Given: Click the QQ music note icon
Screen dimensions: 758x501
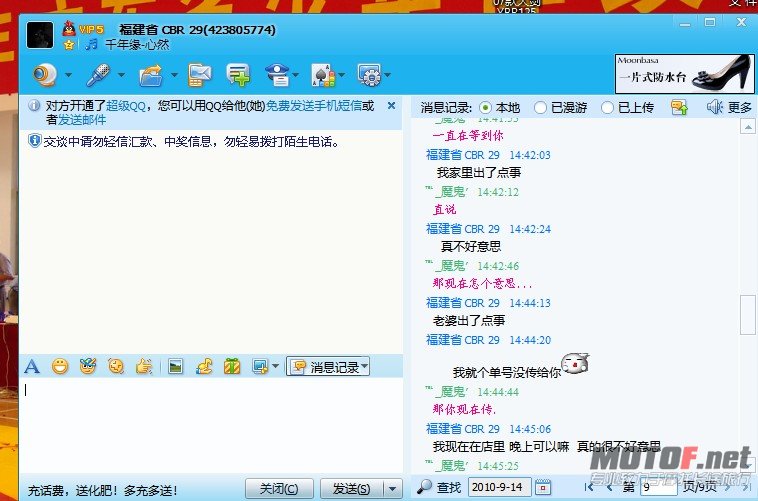Looking at the screenshot, I should tap(91, 45).
